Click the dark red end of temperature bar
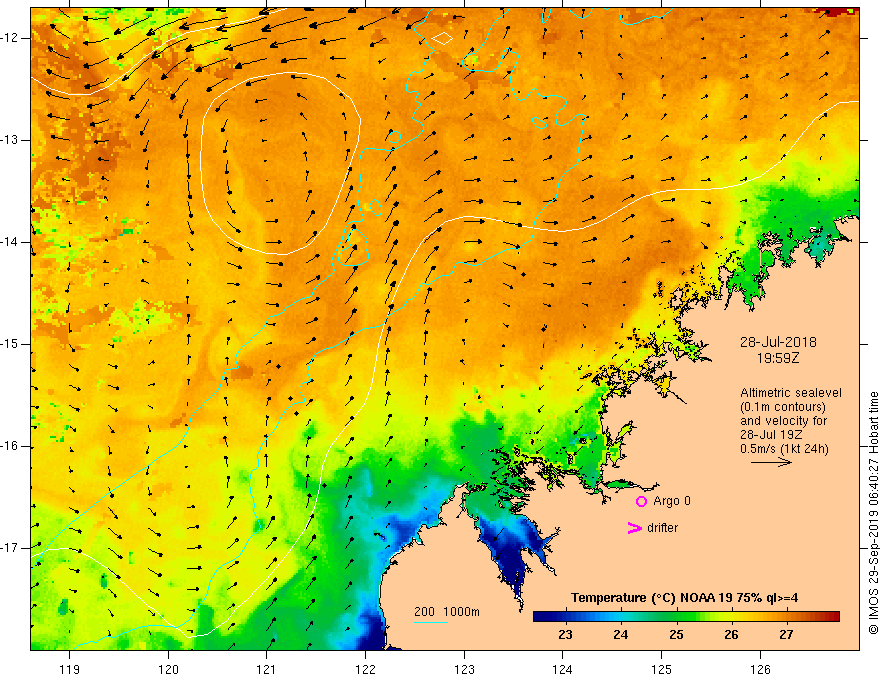This screenshot has width=880, height=680. click(833, 617)
